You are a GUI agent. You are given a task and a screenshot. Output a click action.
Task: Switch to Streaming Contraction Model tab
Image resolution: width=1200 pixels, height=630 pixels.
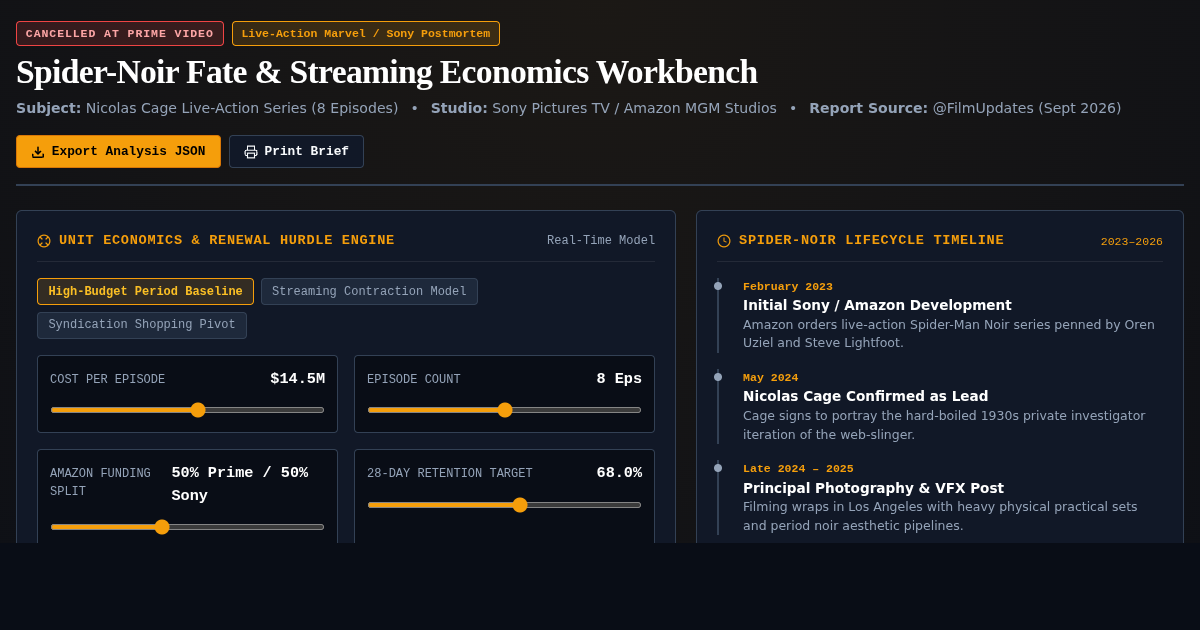coord(369,291)
